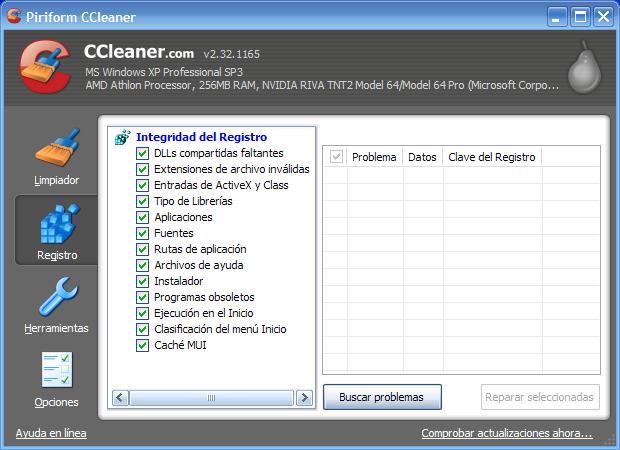Open Opciones checklist icon
The image size is (620, 450).
(57, 370)
